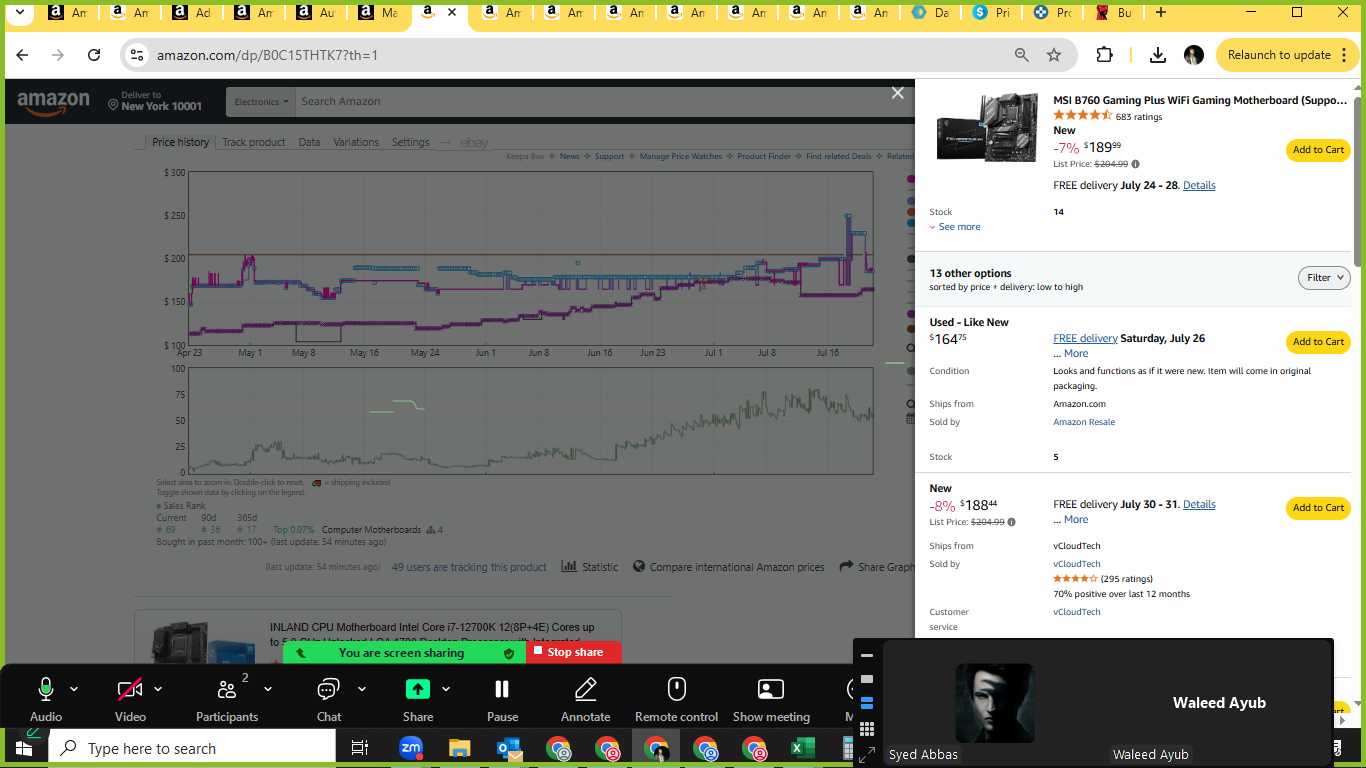Add the Used - Like New offer to cart
1366x768 pixels.
[1318, 342]
